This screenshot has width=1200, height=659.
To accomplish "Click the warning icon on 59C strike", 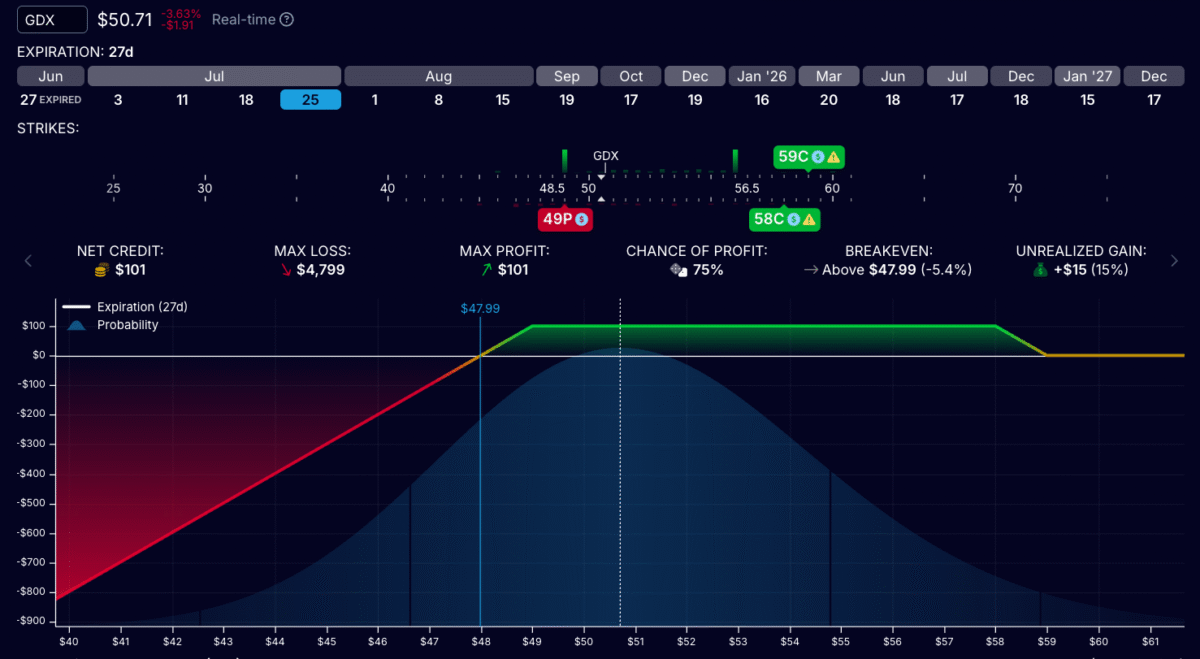I will pos(833,157).
